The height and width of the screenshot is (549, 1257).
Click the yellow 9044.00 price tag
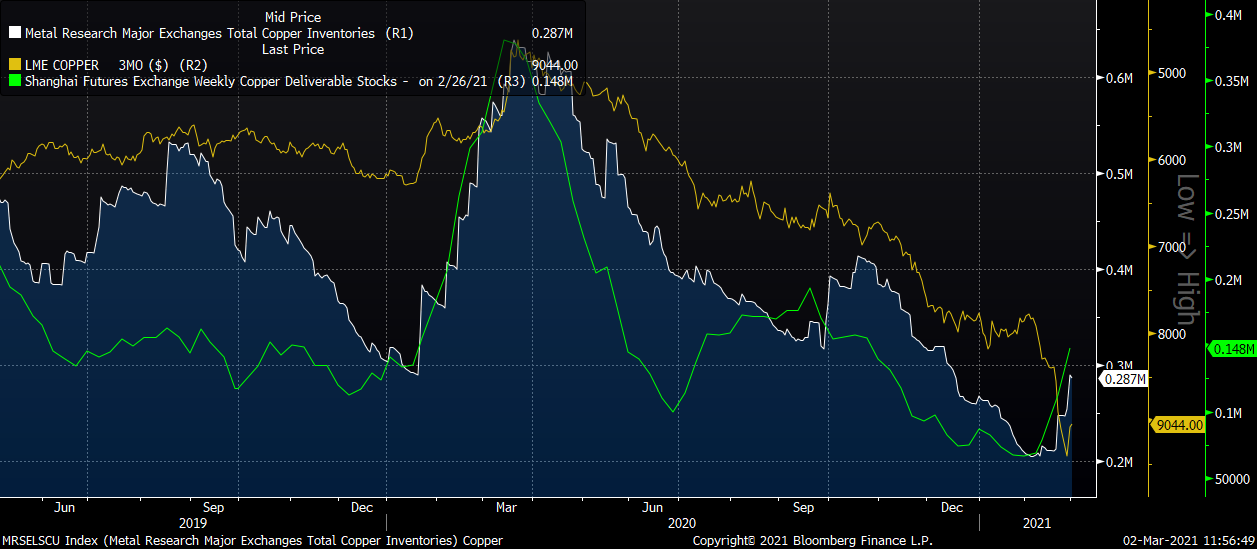tap(1178, 425)
